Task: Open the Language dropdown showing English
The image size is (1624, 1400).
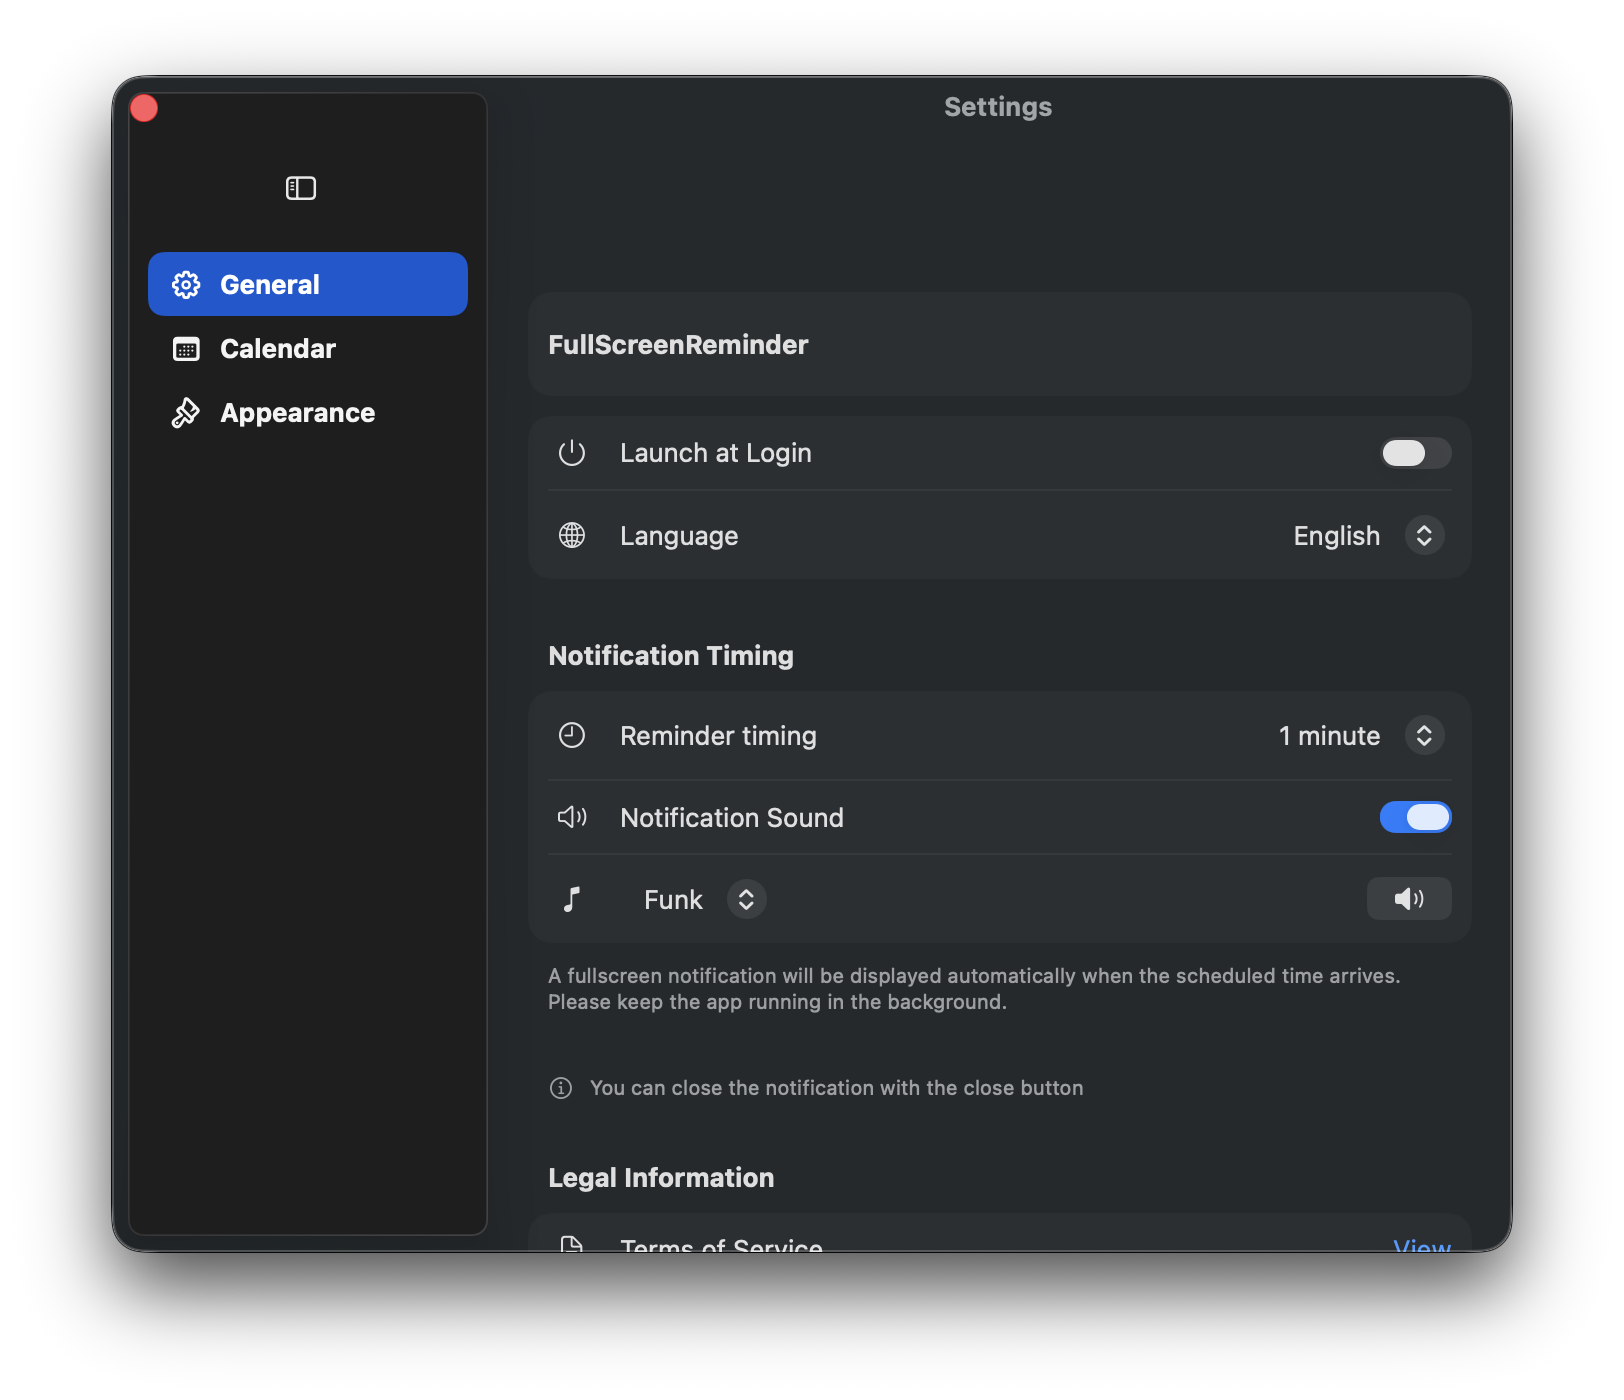Action: [x=1424, y=535]
